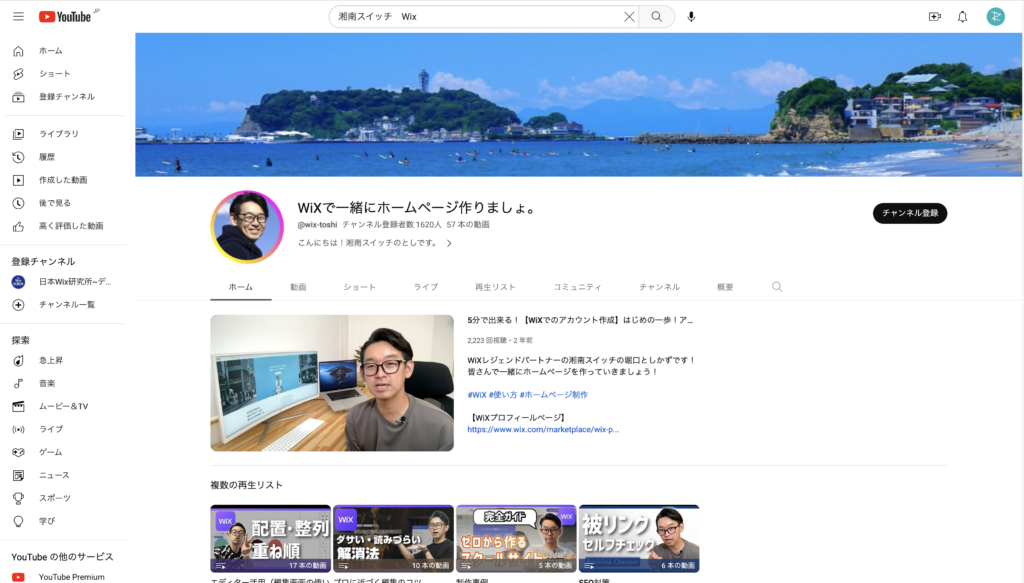The width and height of the screenshot is (1024, 583).
Task: Open the account avatar menu
Action: click(995, 17)
